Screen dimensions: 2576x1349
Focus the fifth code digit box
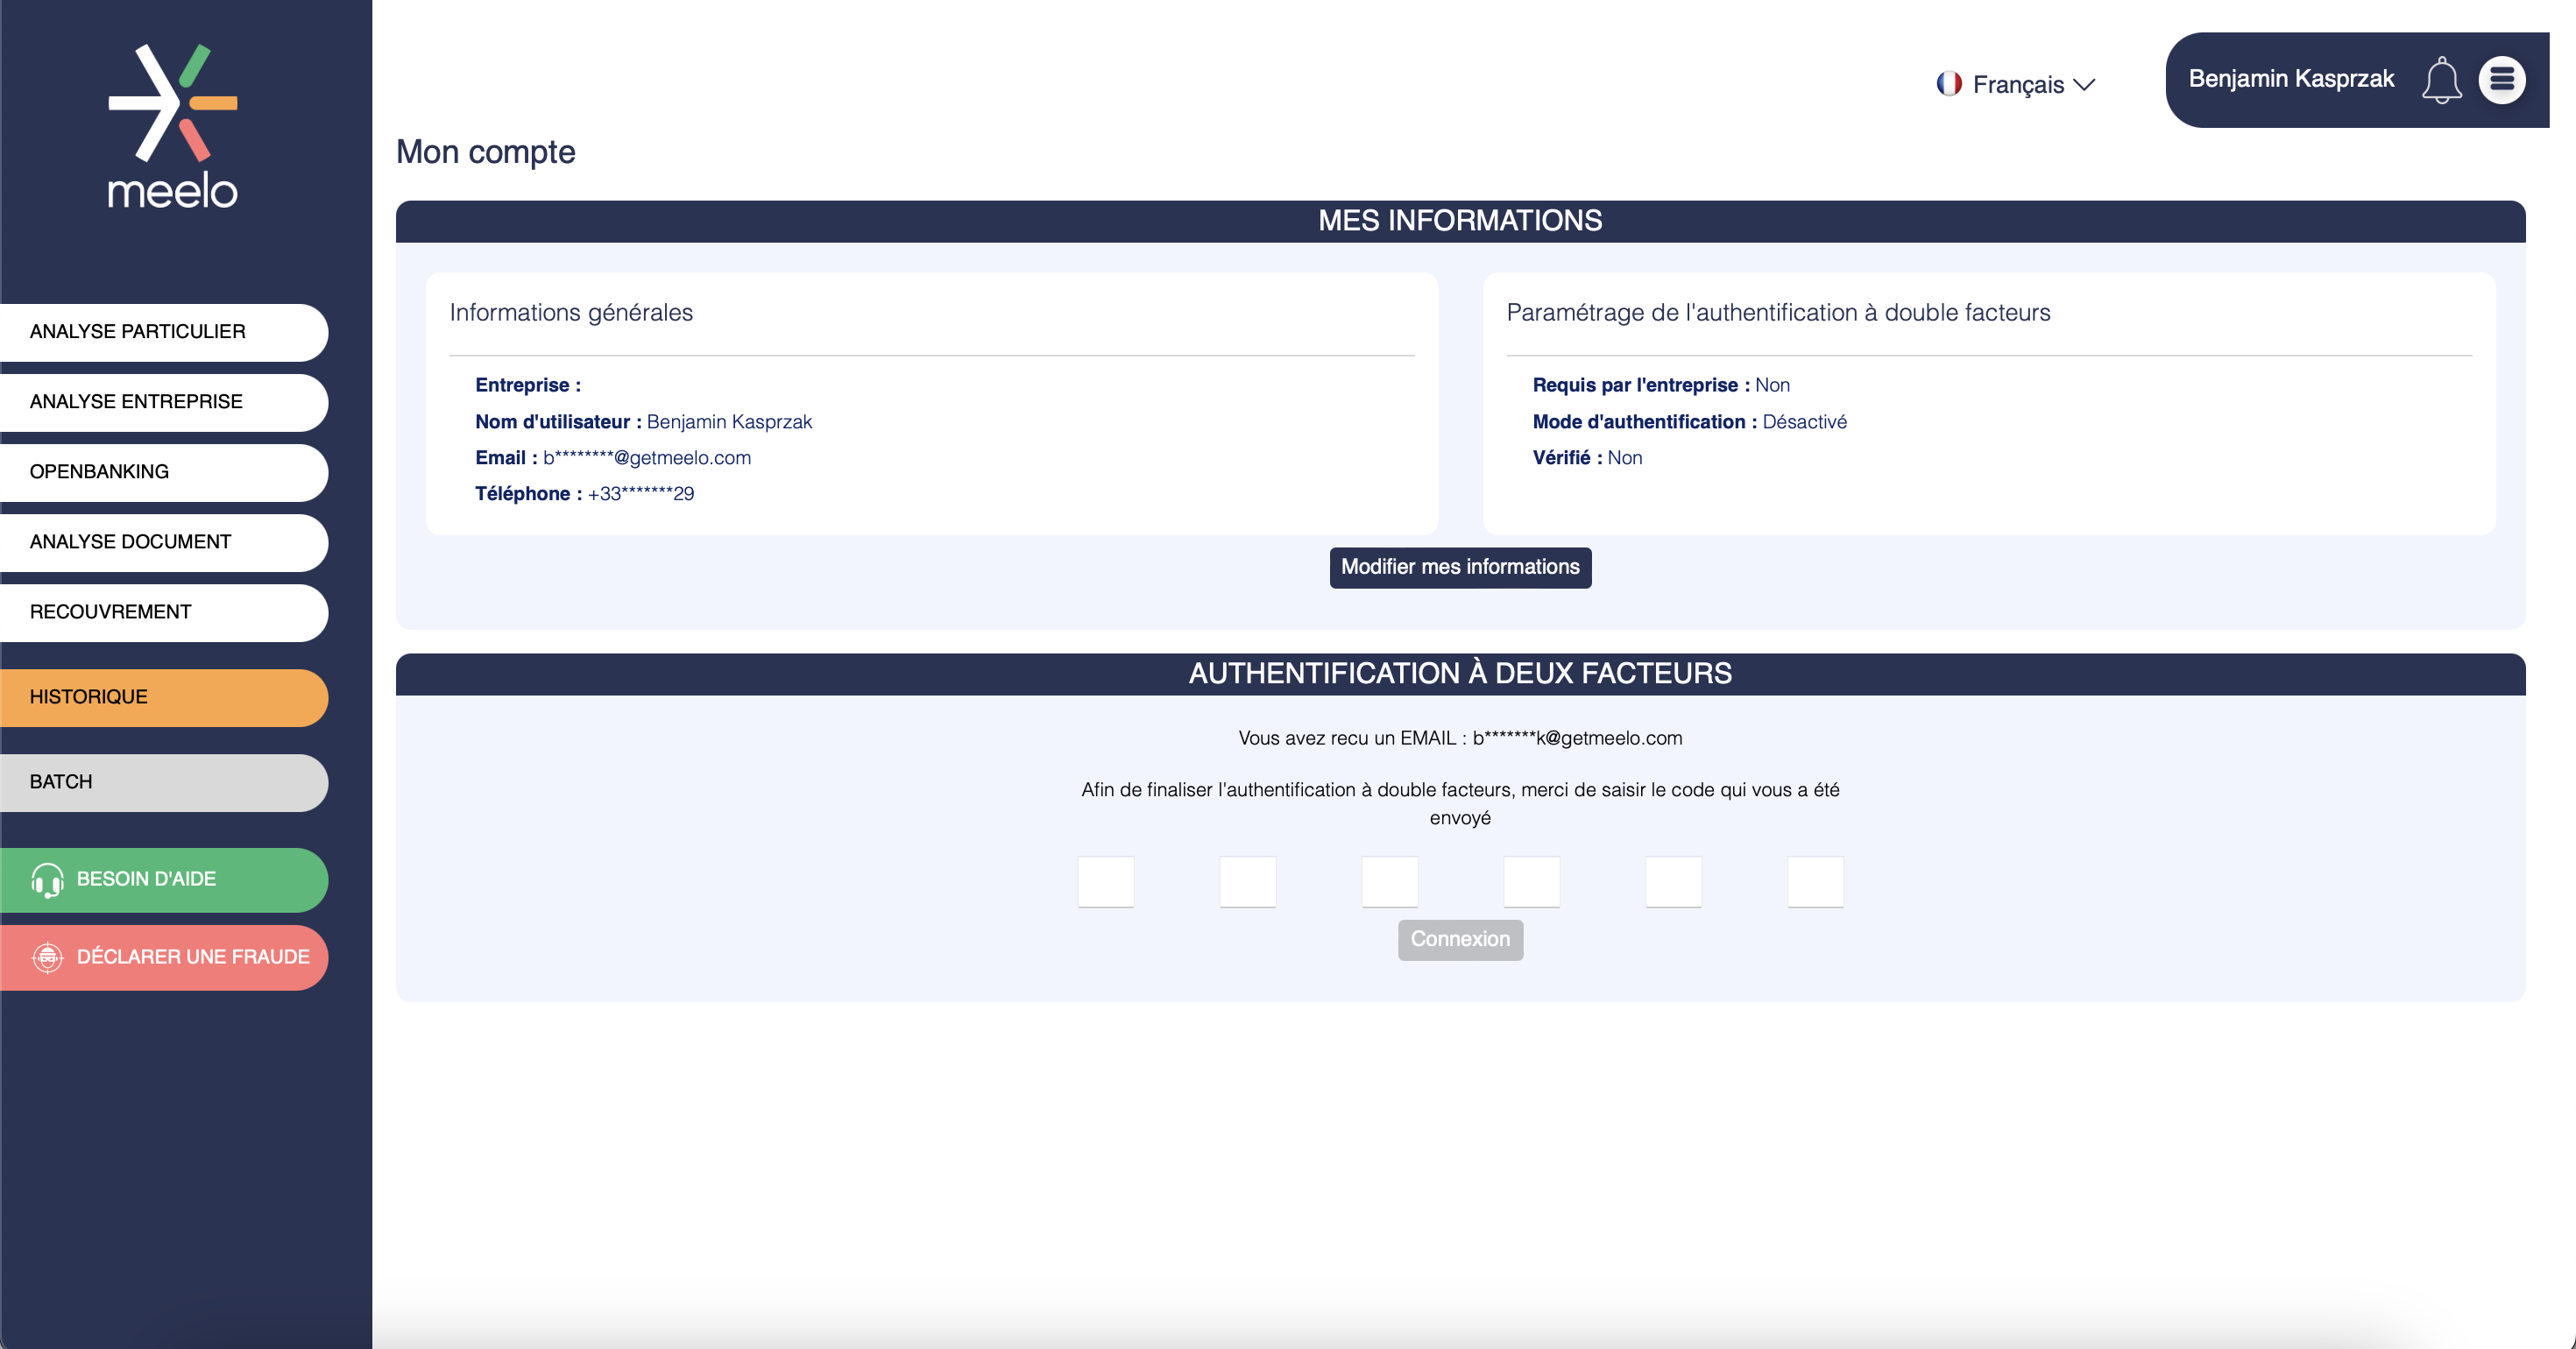click(x=1674, y=881)
